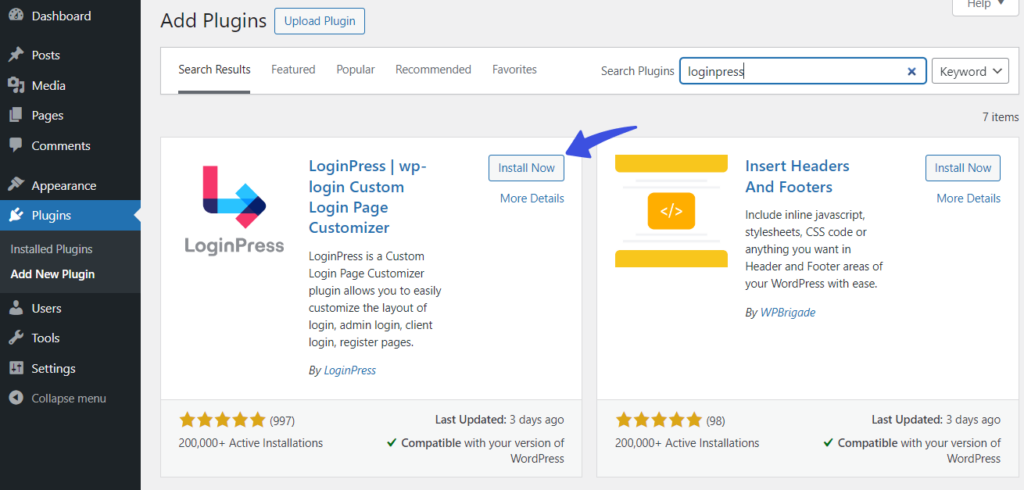Image resolution: width=1024 pixels, height=490 pixels.
Task: Click the LoginPress plugin logo
Action: click(x=234, y=208)
